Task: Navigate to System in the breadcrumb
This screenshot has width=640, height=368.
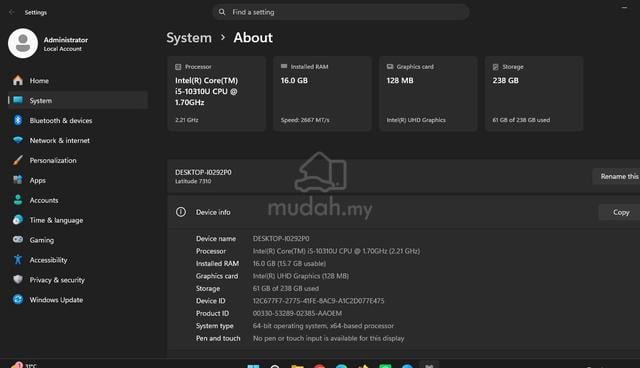Action: (x=189, y=38)
